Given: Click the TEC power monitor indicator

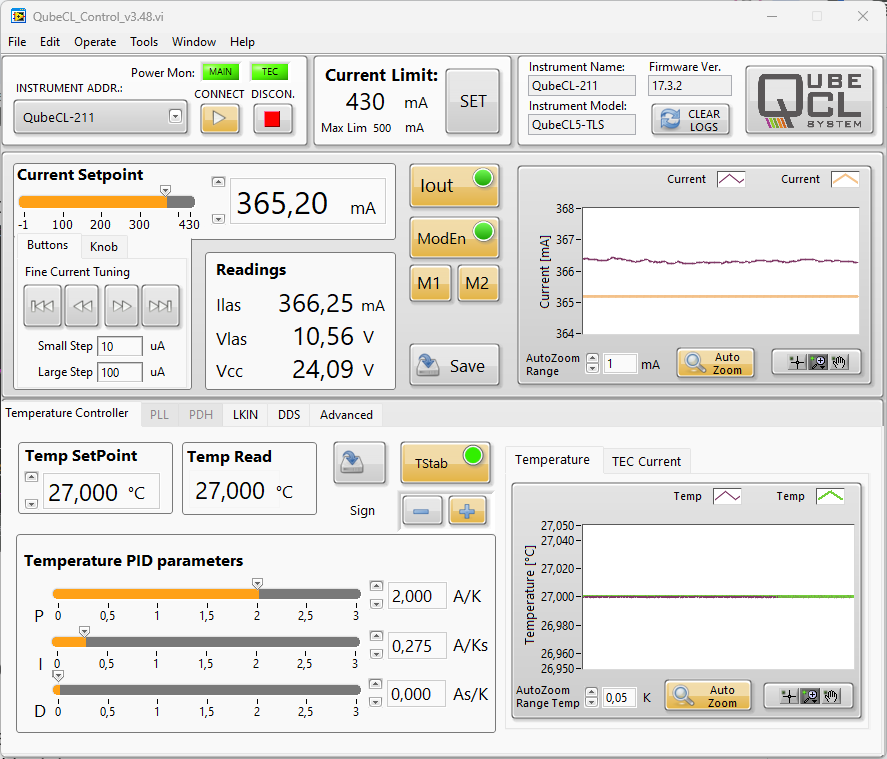Looking at the screenshot, I should [270, 72].
